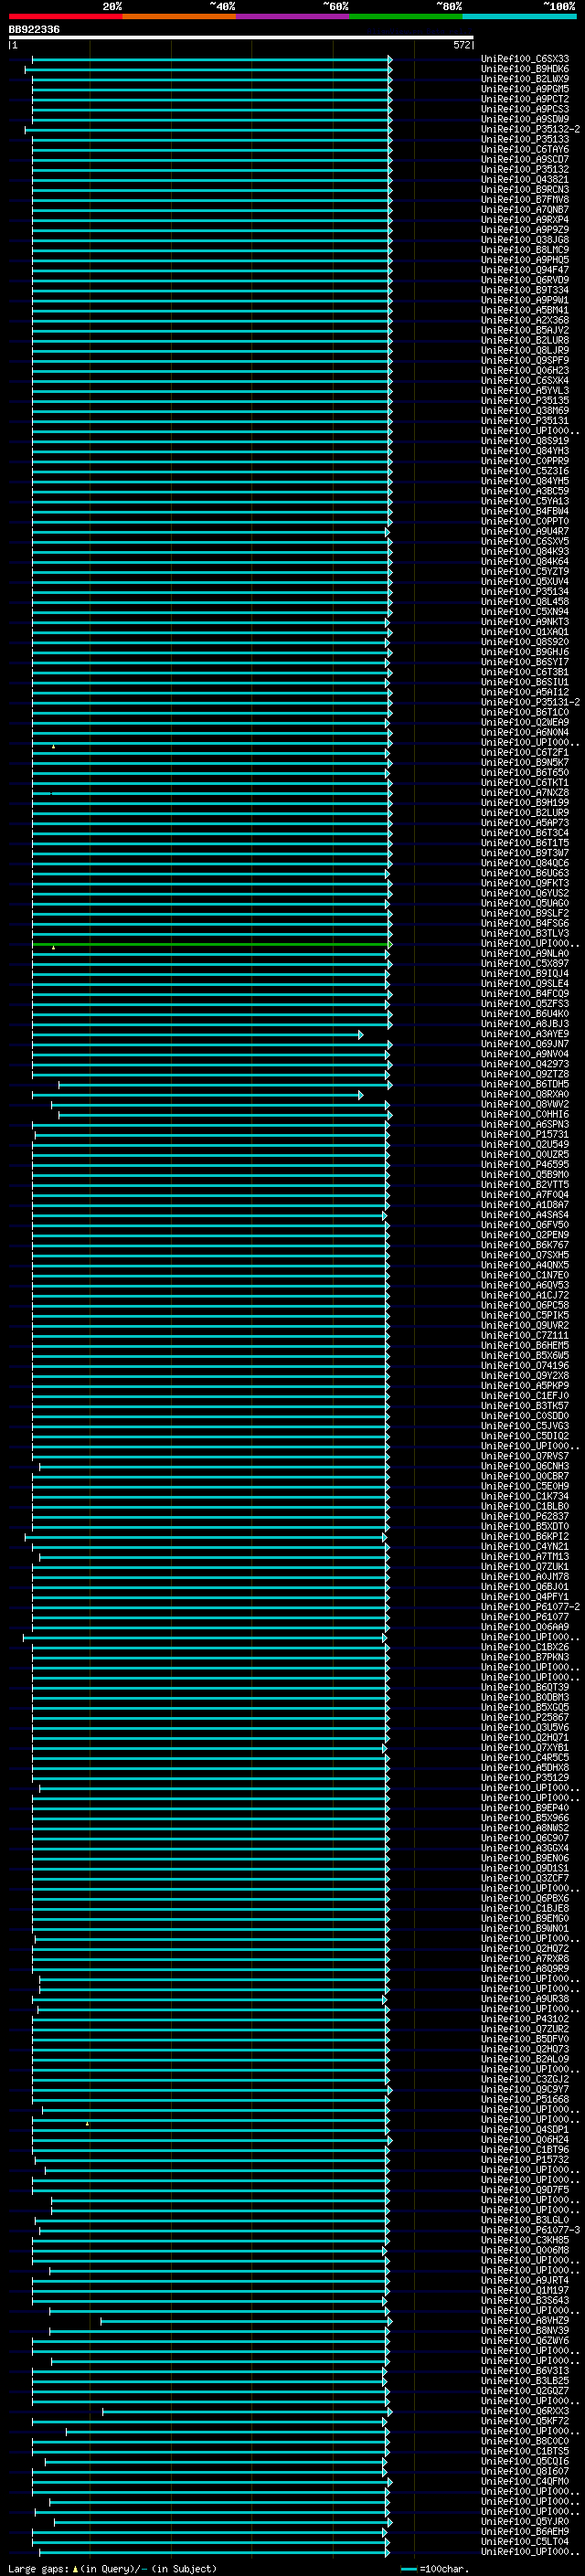Viewport: 585px width, 2576px height.
Task: Open hit UniRef100_B8LMC9
Action: [524, 250]
